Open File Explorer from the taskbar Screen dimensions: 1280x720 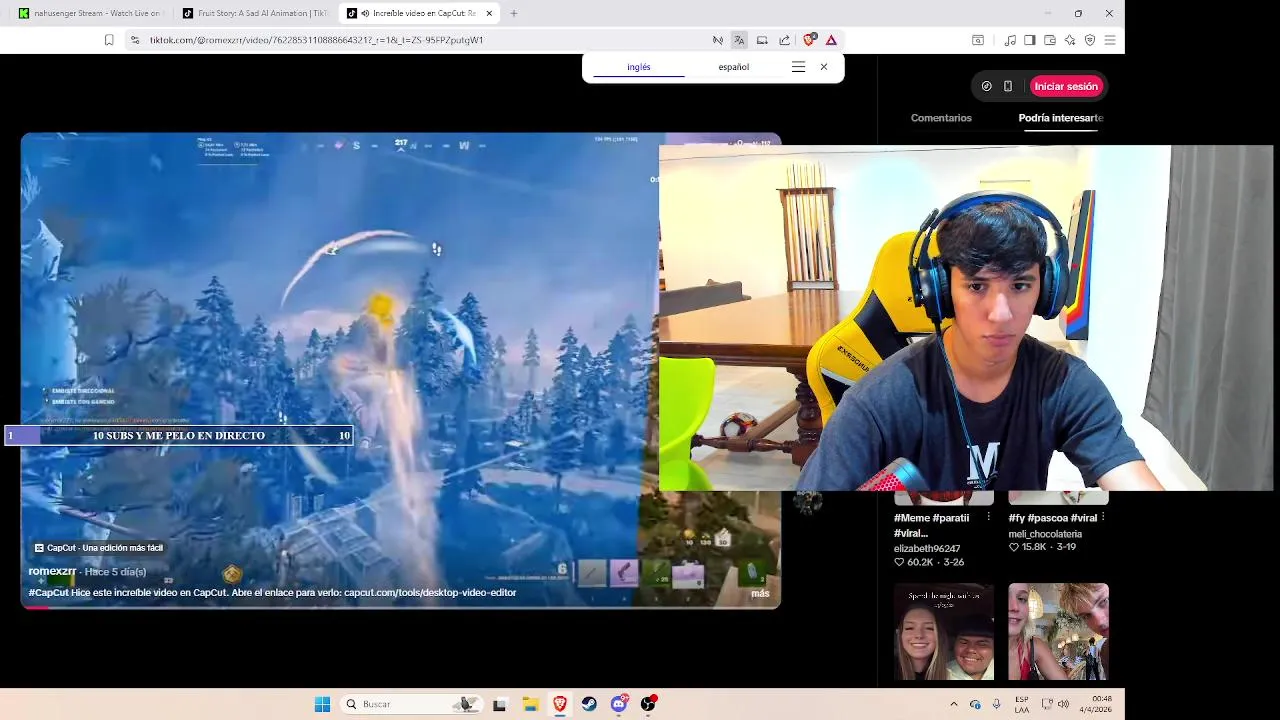530,704
